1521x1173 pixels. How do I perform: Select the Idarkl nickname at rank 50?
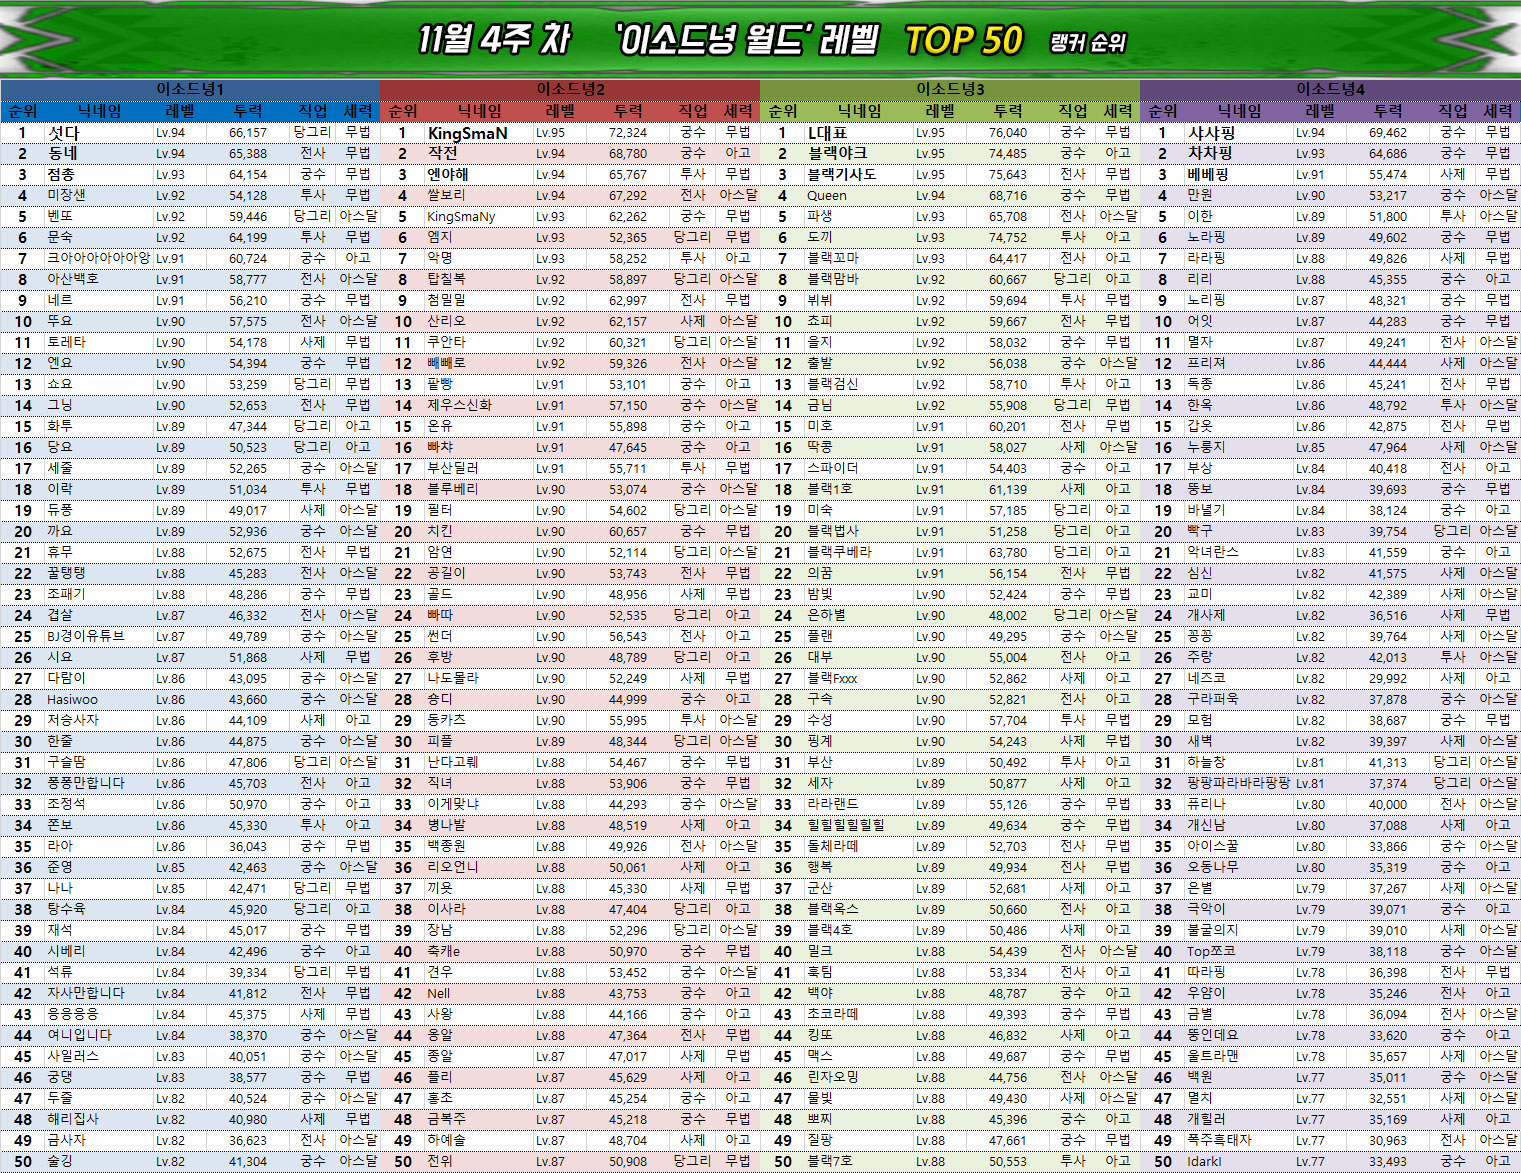1204,1162
